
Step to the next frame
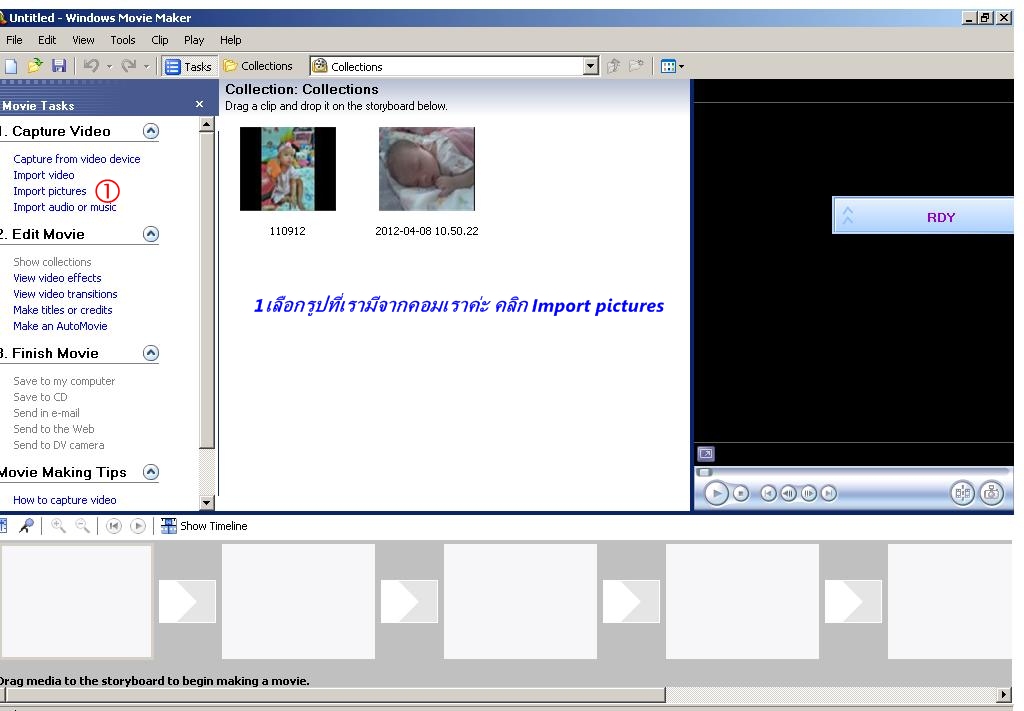[808, 494]
